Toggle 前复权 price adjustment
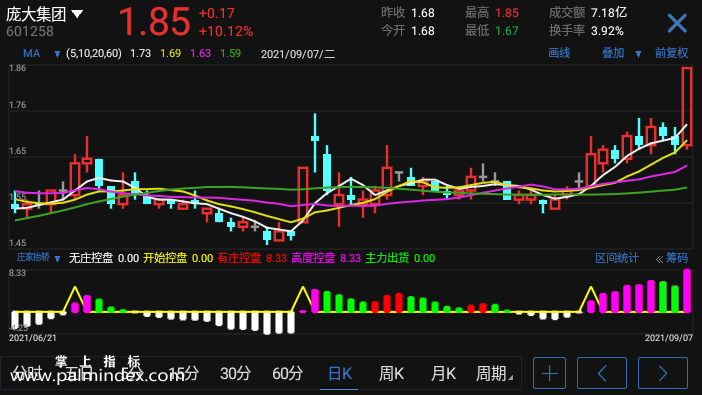Viewport: 702px width, 395px height. [671, 53]
